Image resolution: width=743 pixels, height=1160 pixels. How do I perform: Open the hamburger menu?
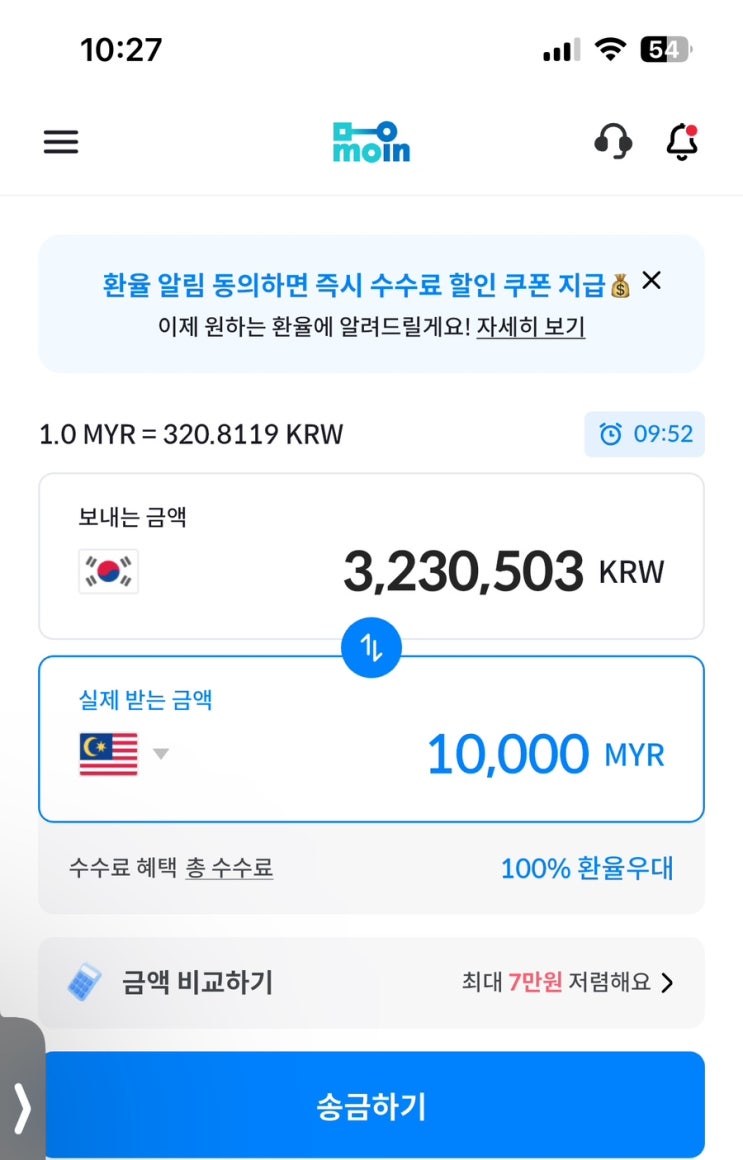[61, 142]
